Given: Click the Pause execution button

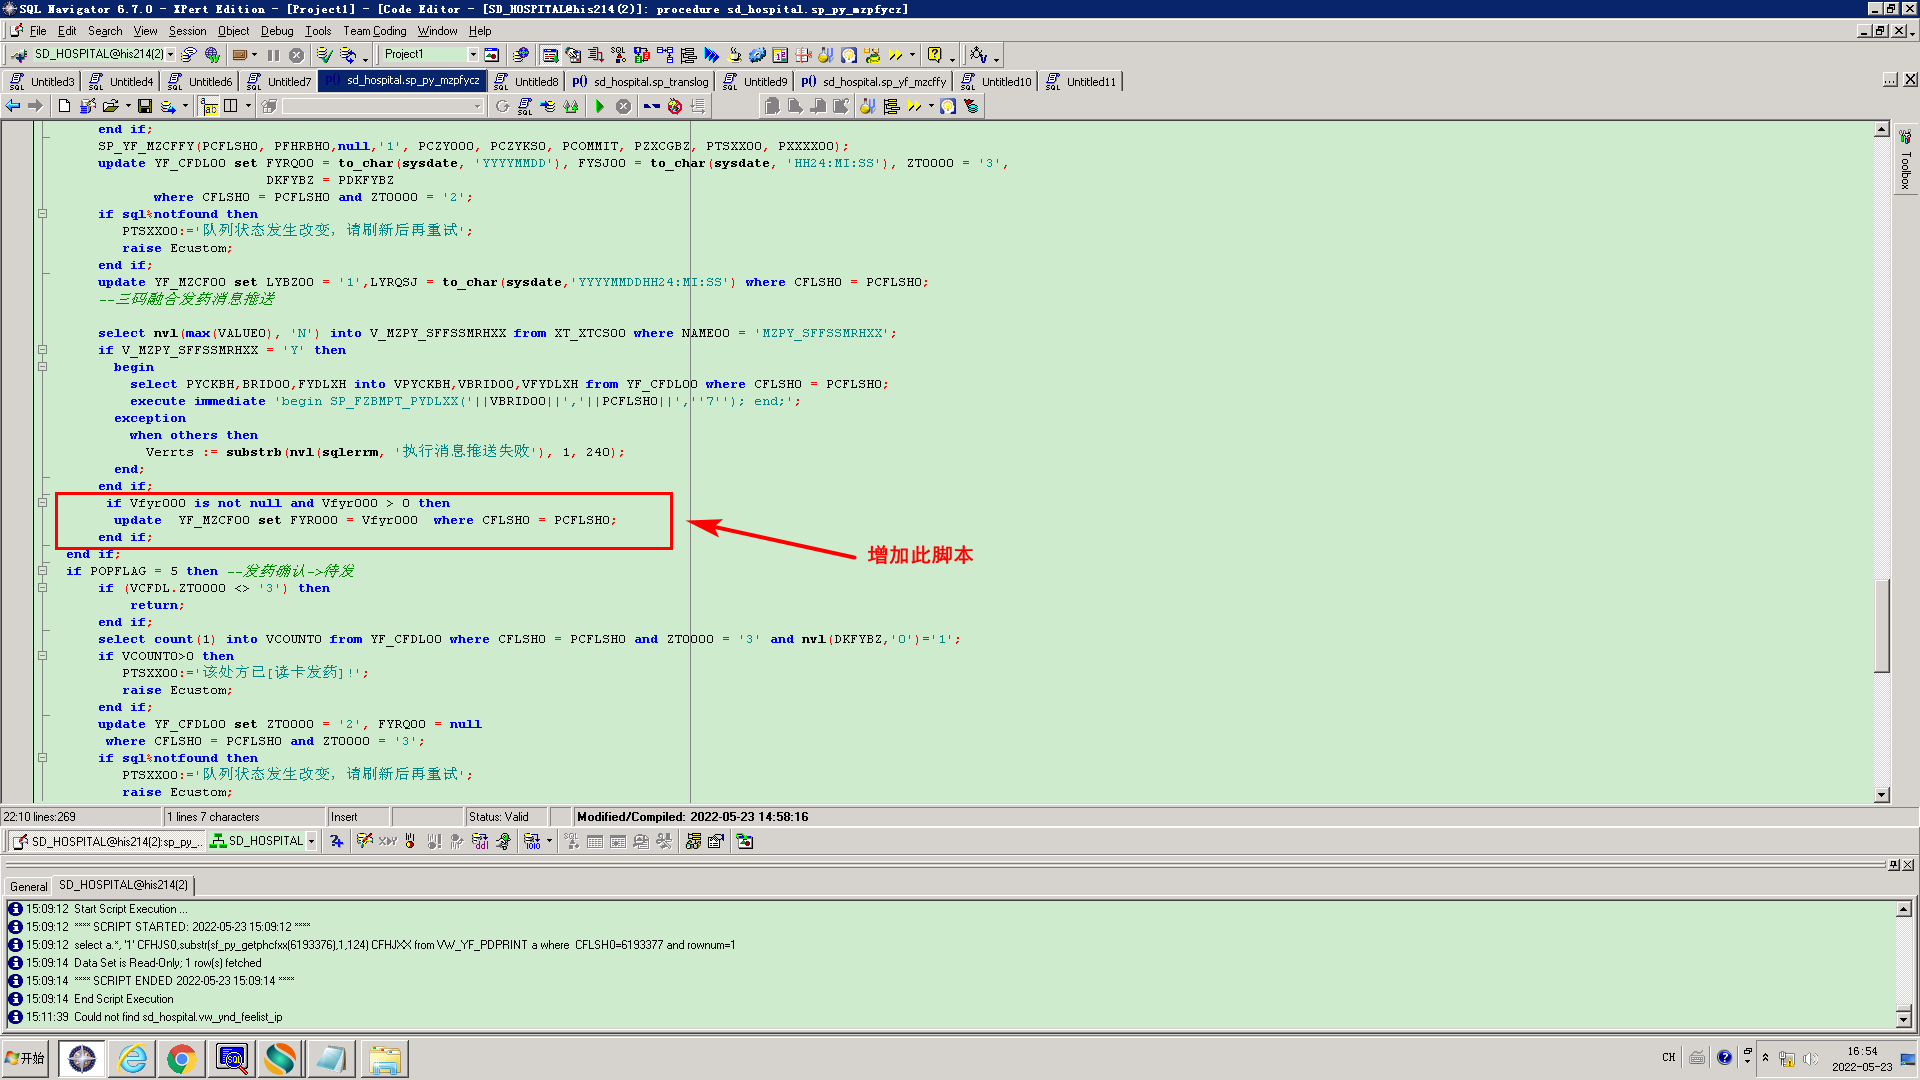Looking at the screenshot, I should coord(273,55).
